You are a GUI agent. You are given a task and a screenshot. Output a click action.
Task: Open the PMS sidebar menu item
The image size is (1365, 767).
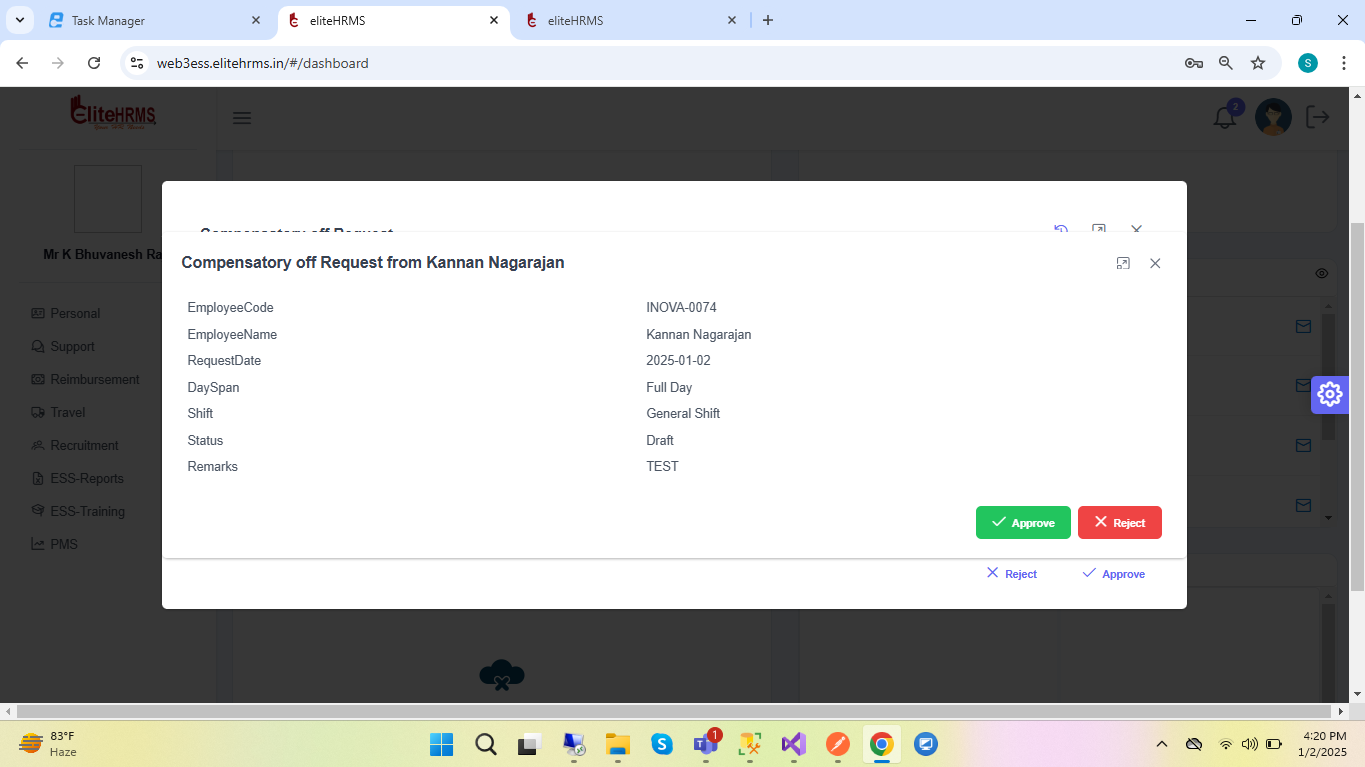(63, 544)
